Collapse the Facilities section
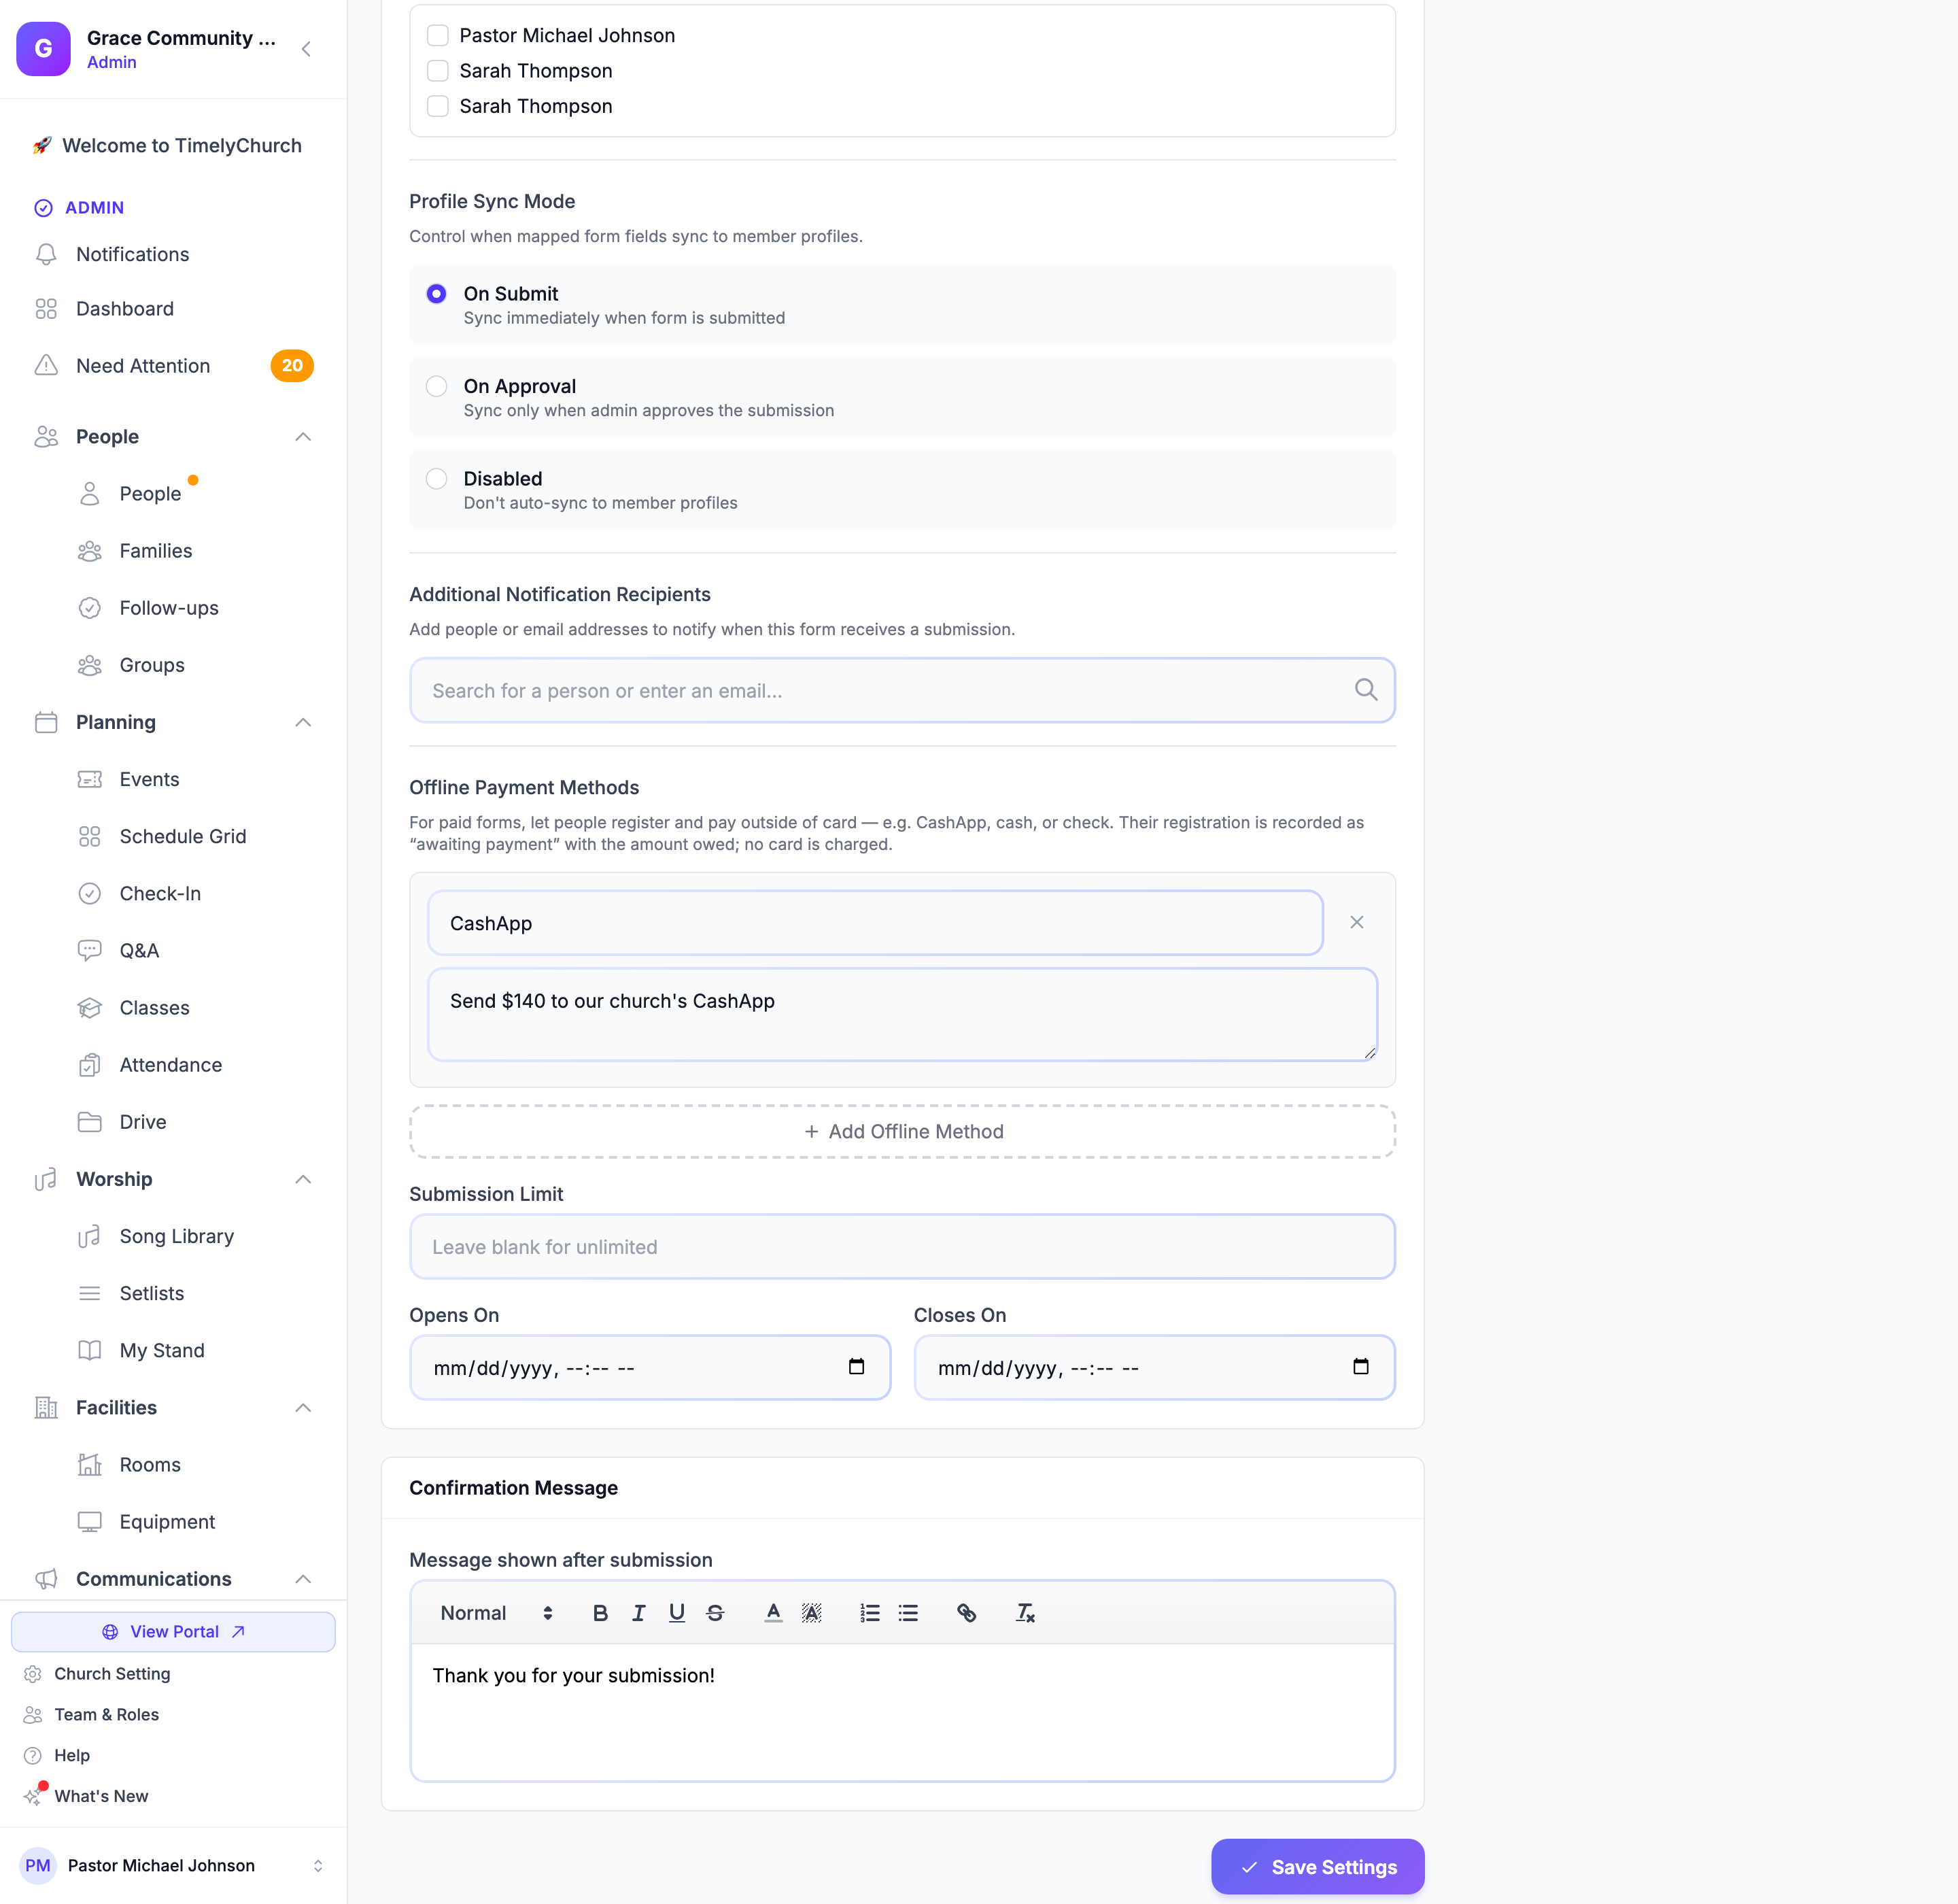 [x=303, y=1407]
